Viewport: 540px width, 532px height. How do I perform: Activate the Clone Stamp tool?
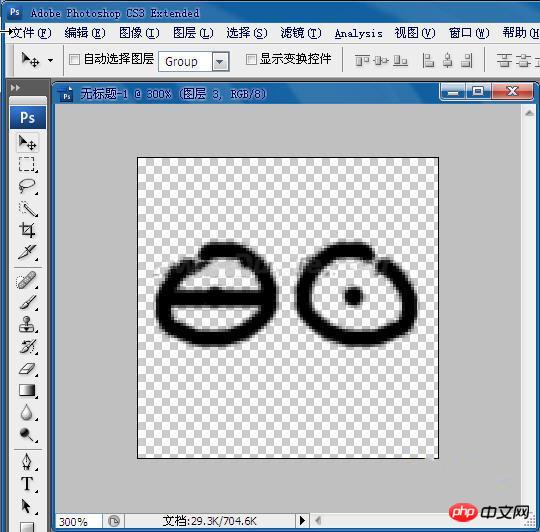[x=27, y=325]
